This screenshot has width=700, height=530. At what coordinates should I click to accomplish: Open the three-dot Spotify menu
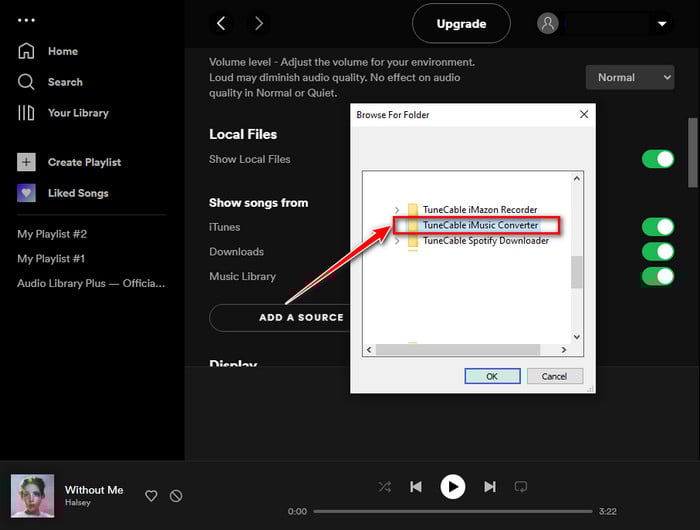click(26, 20)
